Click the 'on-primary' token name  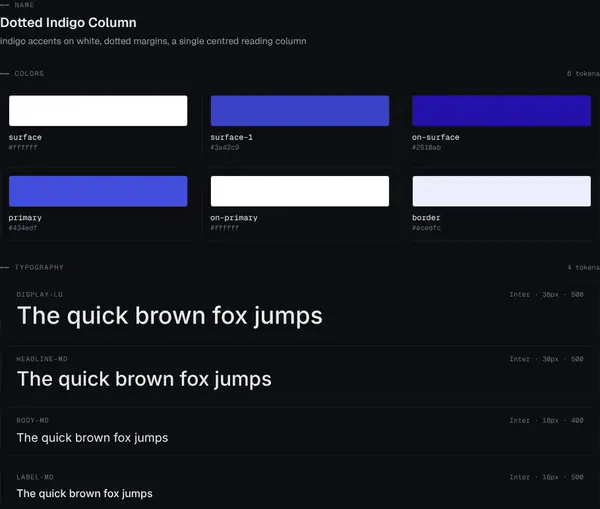coord(234,218)
